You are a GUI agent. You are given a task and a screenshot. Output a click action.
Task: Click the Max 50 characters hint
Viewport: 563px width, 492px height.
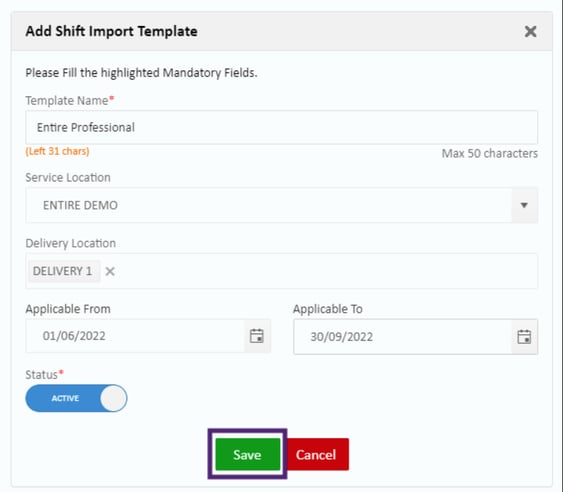[x=489, y=154]
